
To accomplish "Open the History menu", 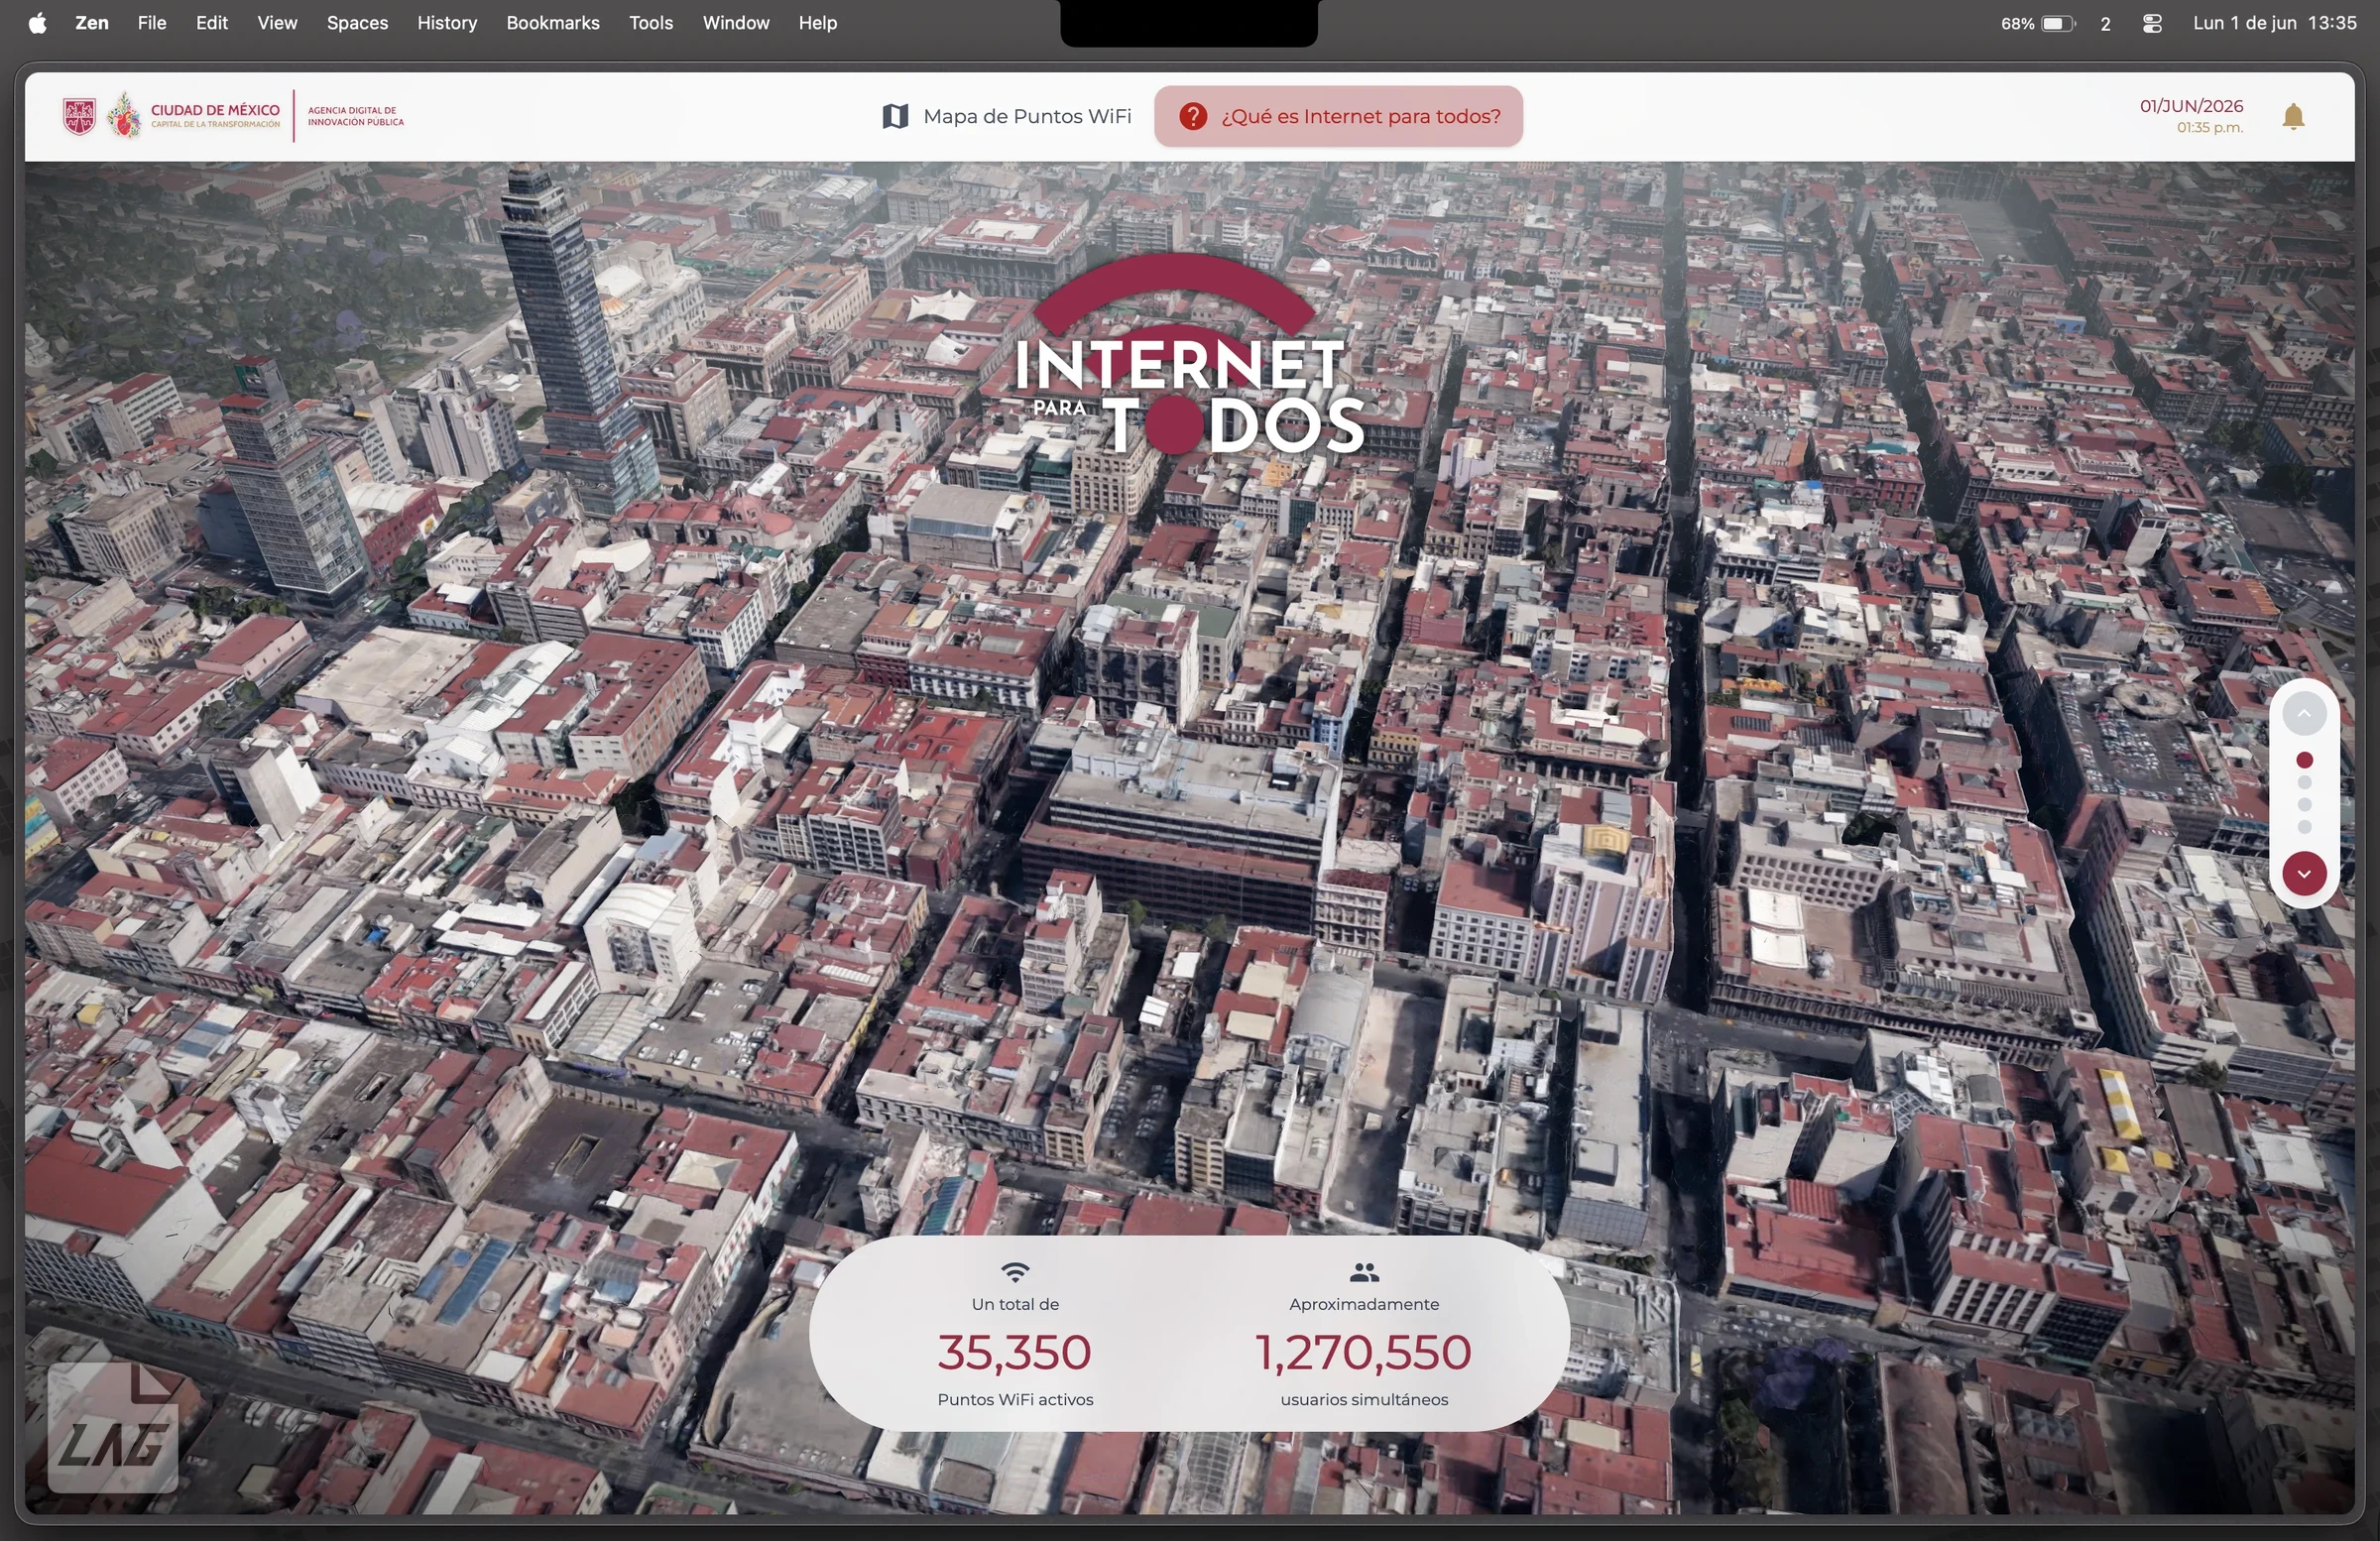I will [x=447, y=23].
